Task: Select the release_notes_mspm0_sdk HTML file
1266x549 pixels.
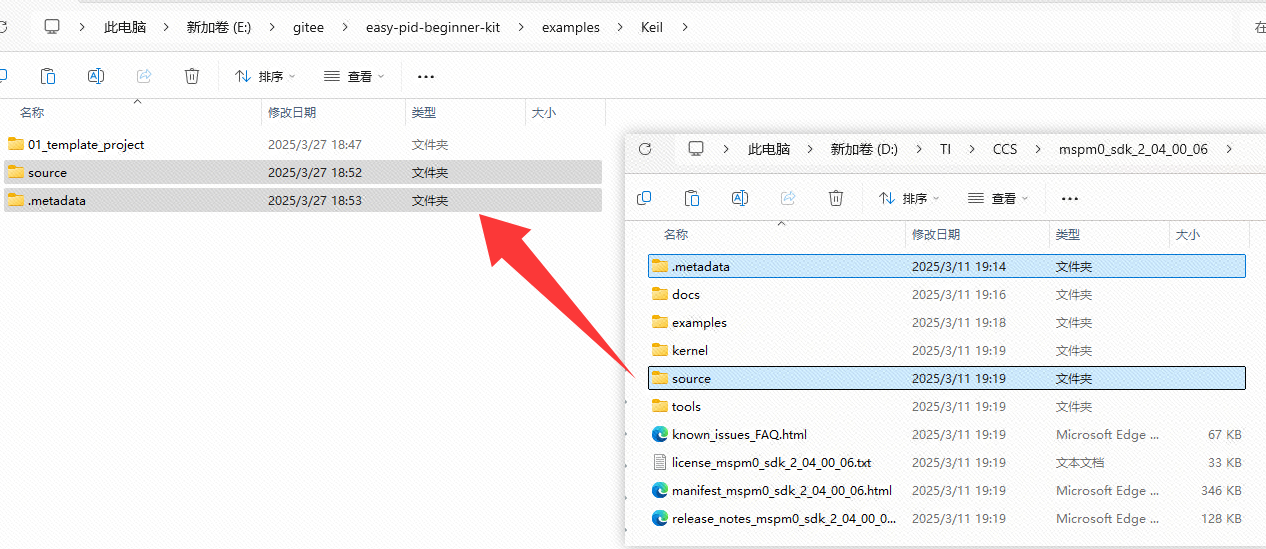Action: (947, 519)
